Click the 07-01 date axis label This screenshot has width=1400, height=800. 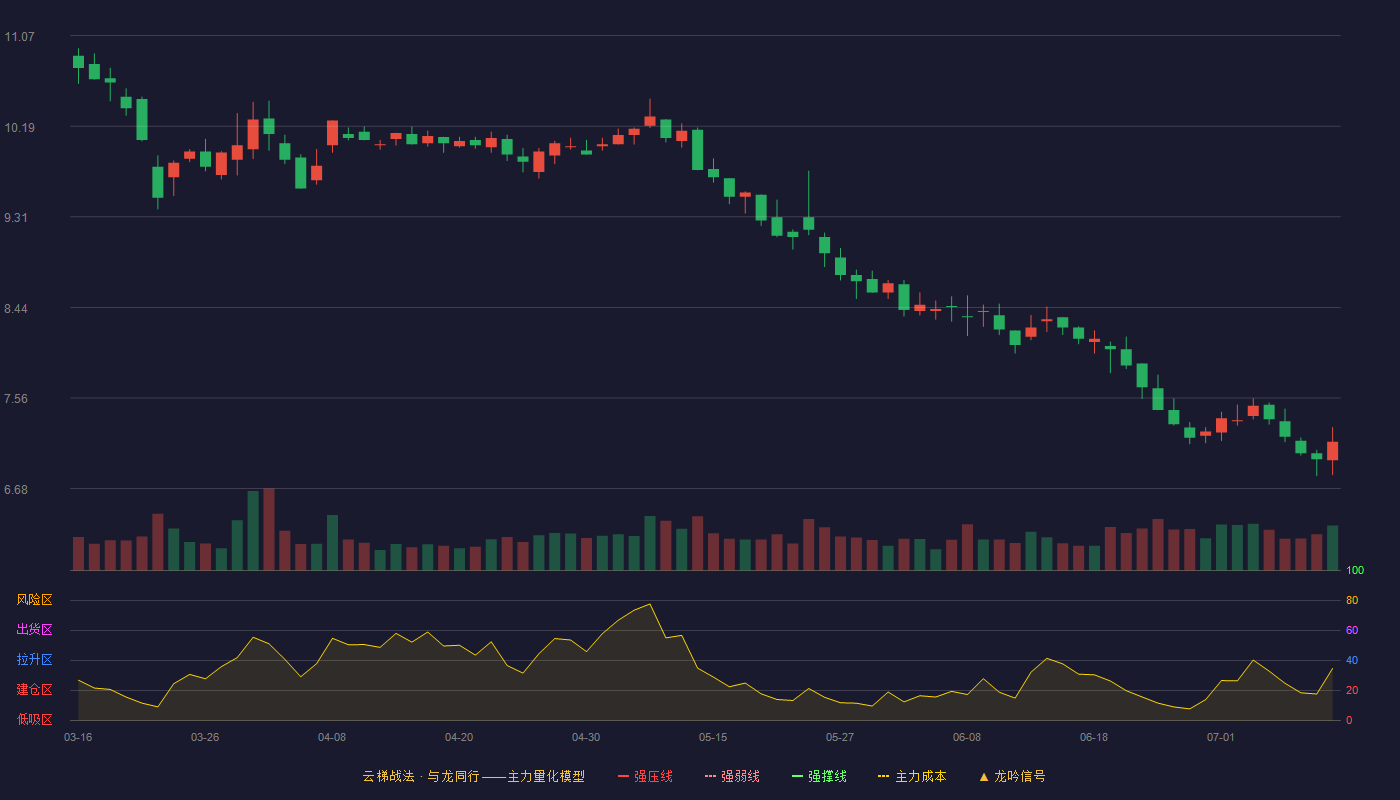pos(1221,737)
